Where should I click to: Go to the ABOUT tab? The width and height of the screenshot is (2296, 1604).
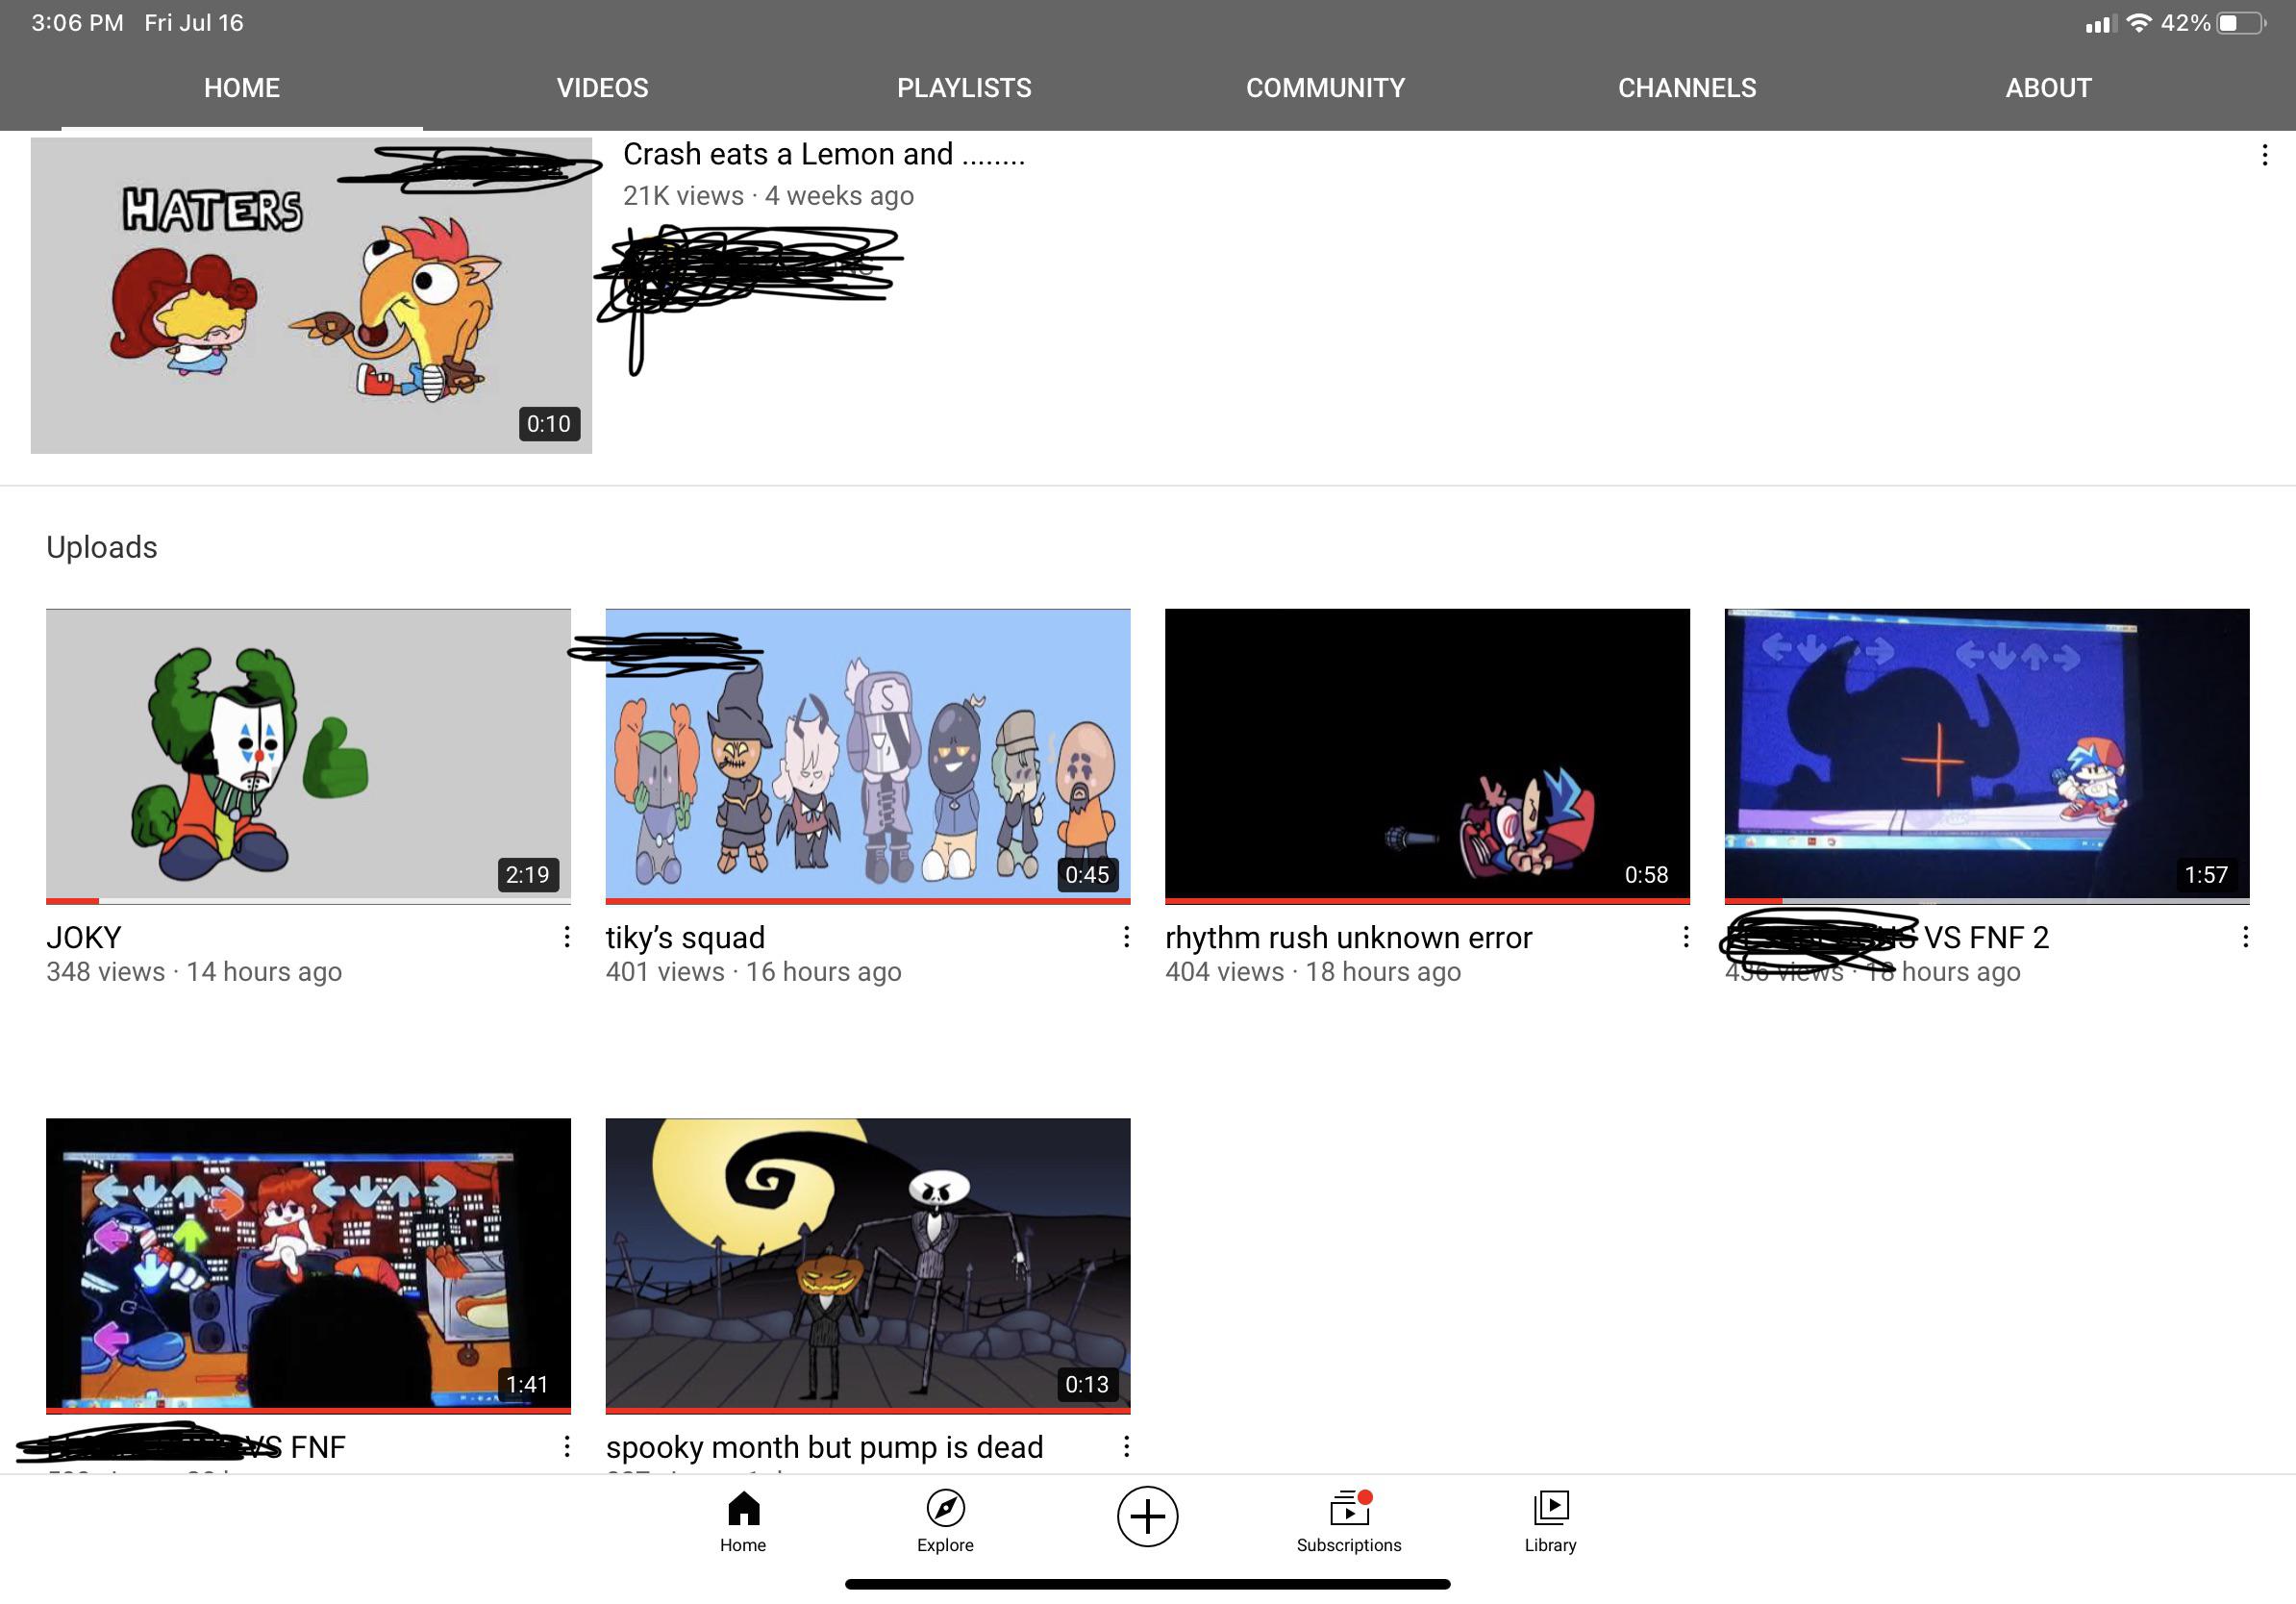pyautogui.click(x=2048, y=88)
